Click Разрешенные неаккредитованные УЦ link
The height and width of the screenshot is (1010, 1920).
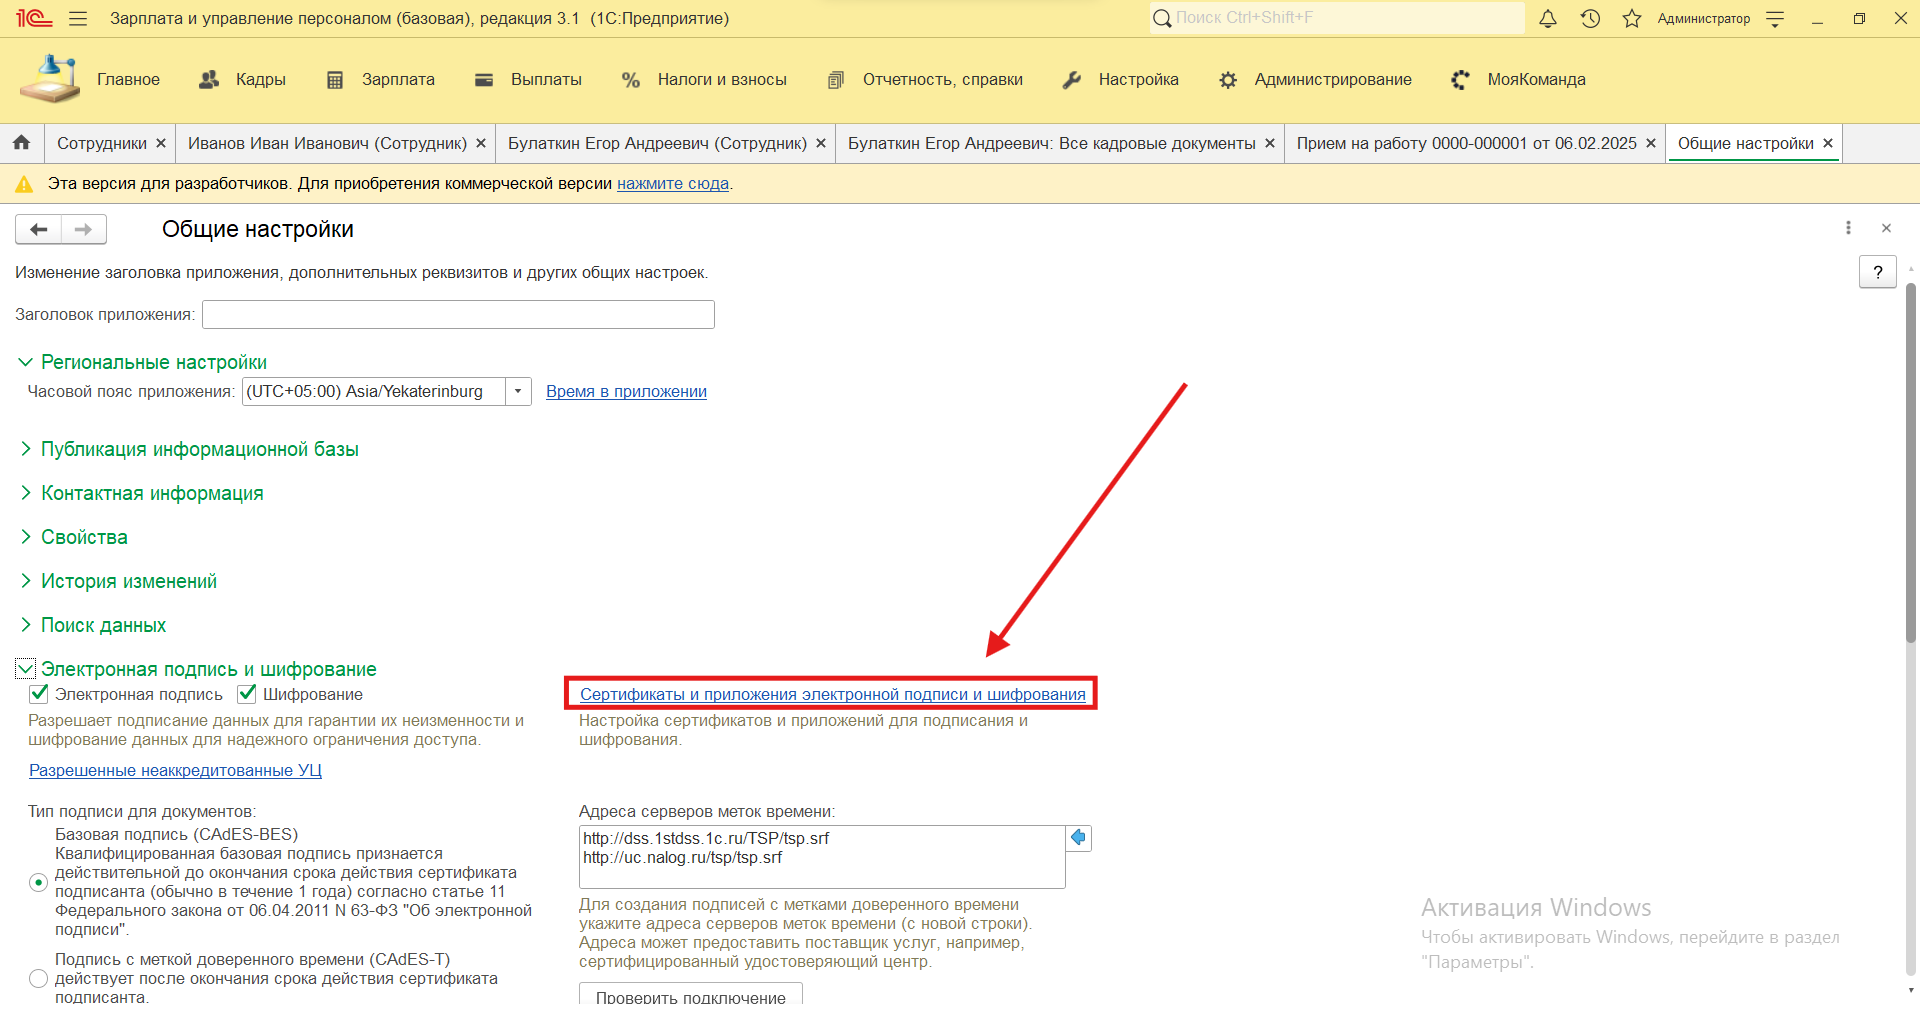(x=175, y=771)
